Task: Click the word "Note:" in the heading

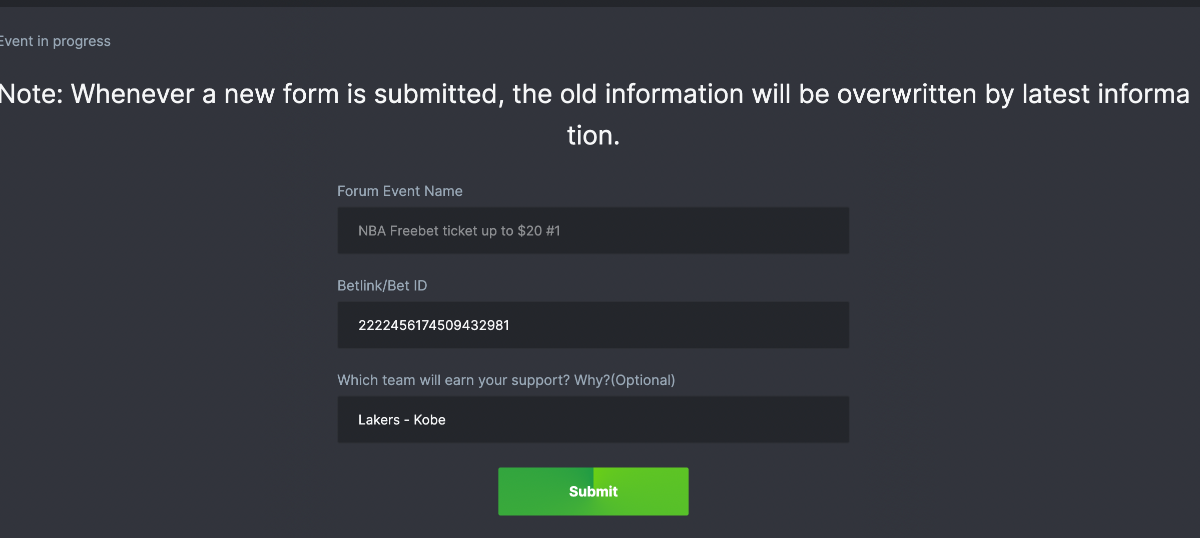Action: (31, 94)
